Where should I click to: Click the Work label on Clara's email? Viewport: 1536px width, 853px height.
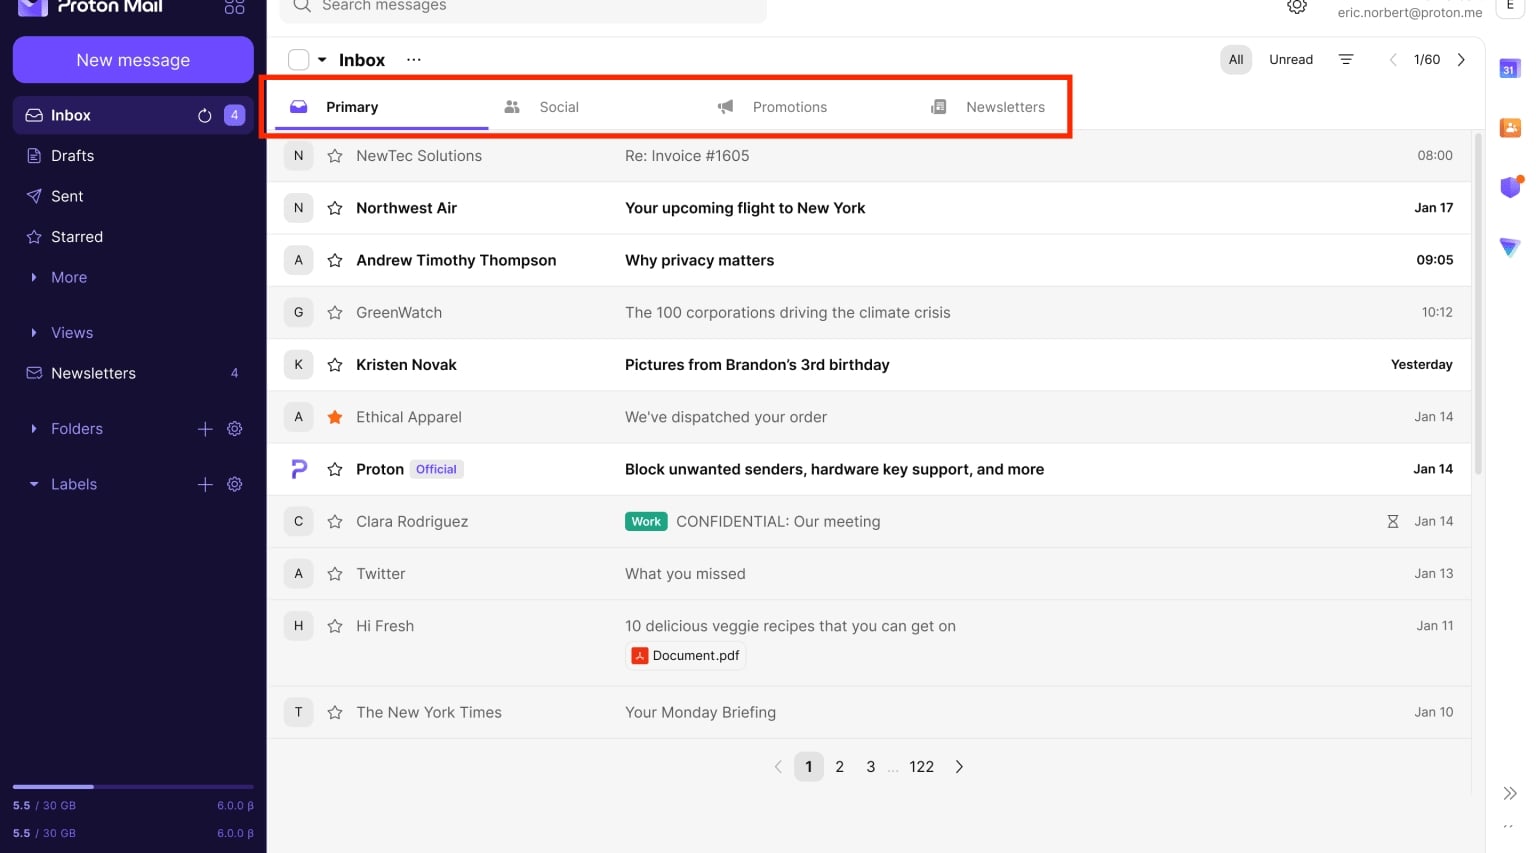click(646, 522)
